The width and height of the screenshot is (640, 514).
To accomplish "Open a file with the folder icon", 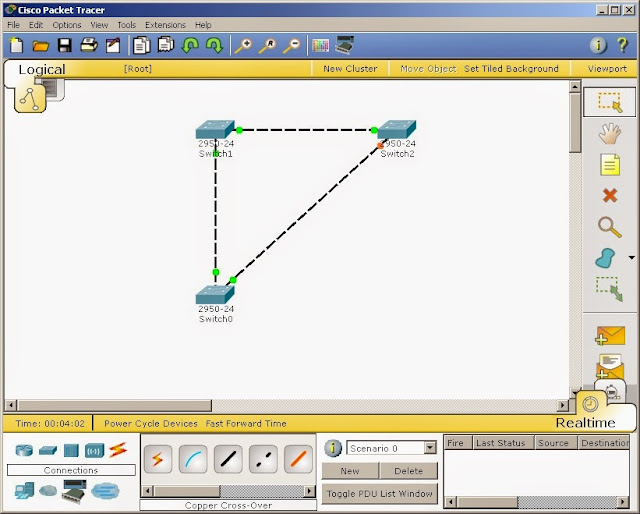I will tap(40, 45).
